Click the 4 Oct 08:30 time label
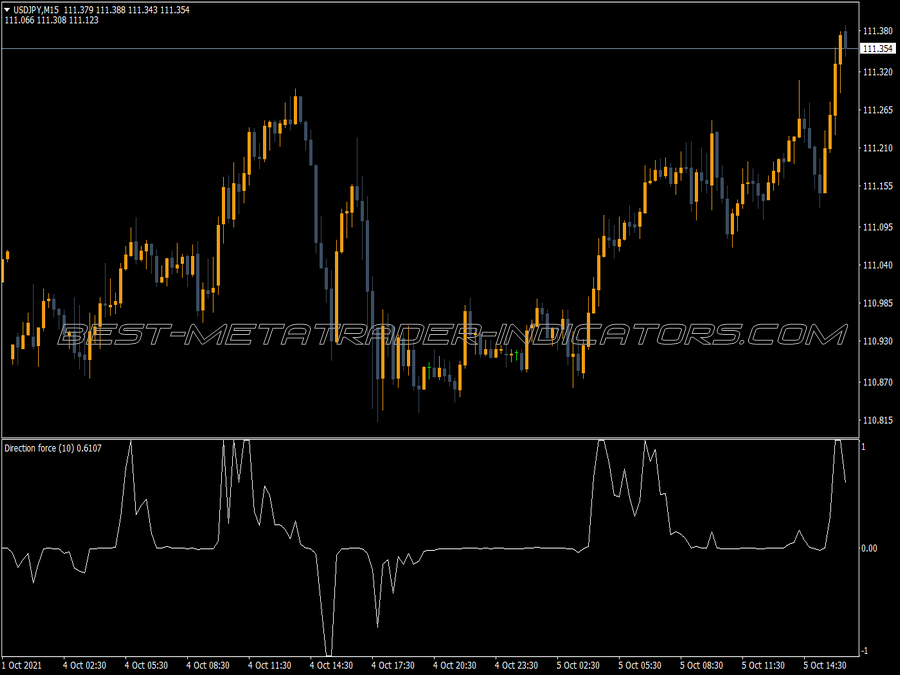900x675 pixels. coord(208,666)
